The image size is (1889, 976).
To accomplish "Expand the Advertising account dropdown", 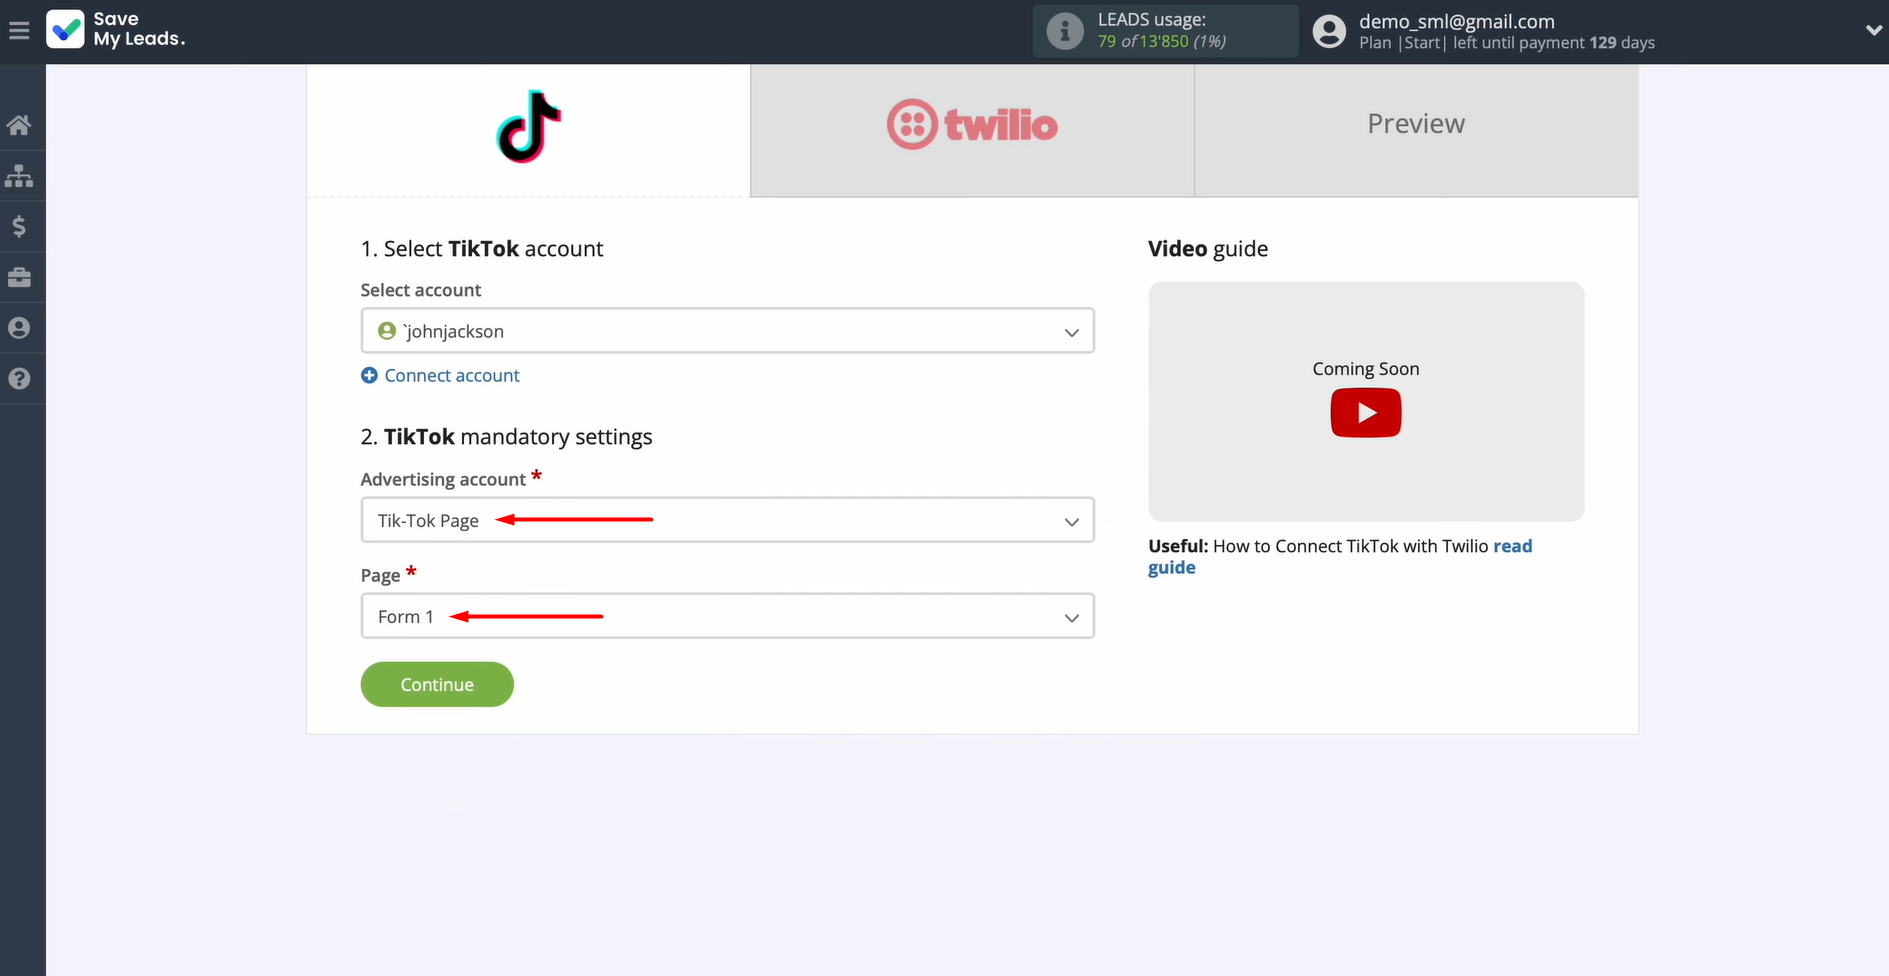I will click(727, 520).
